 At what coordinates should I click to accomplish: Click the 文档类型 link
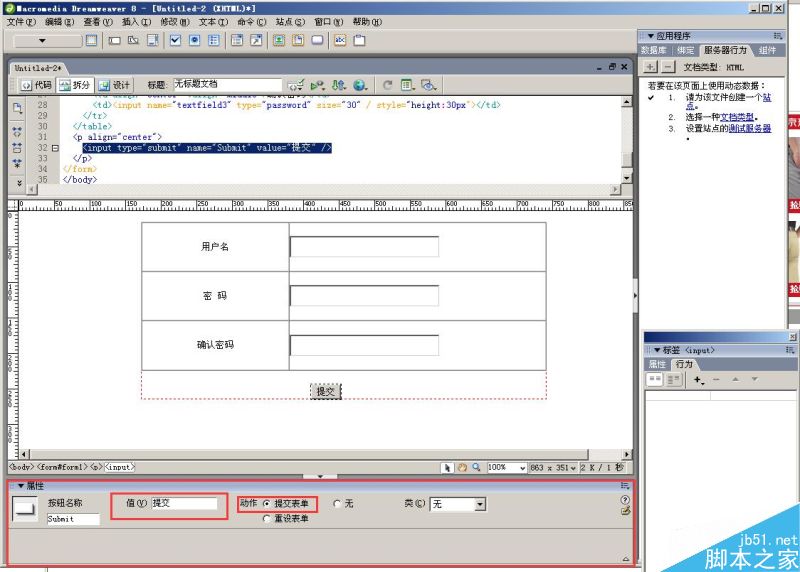[737, 117]
